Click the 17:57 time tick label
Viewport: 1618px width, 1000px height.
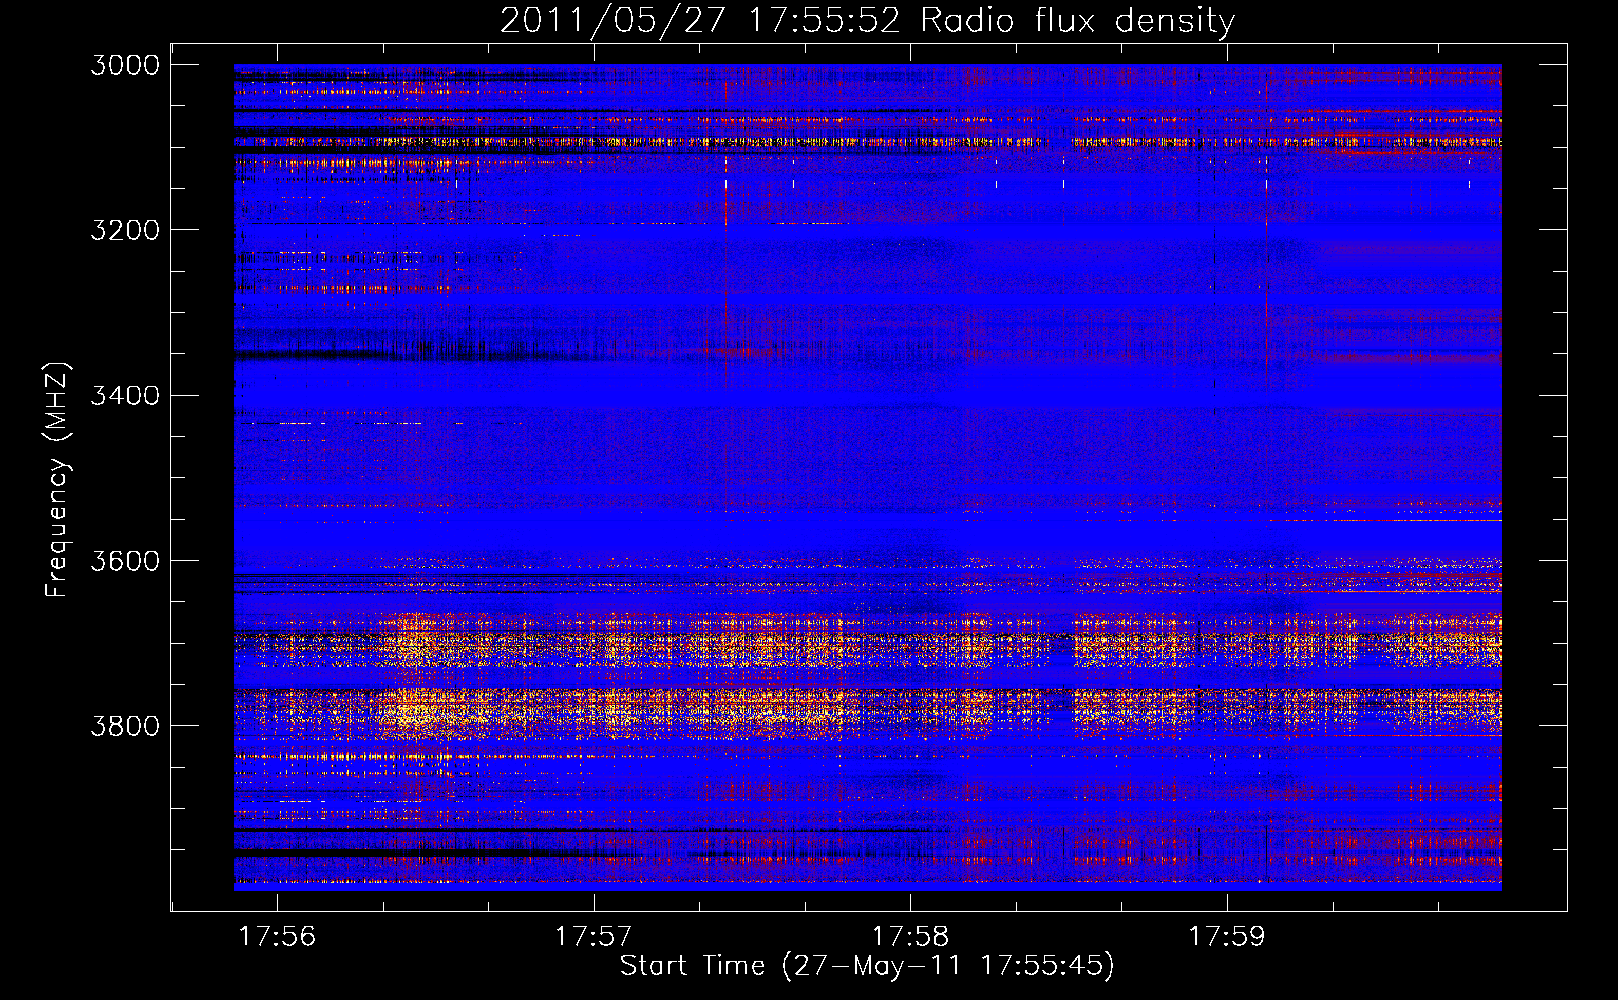(594, 936)
